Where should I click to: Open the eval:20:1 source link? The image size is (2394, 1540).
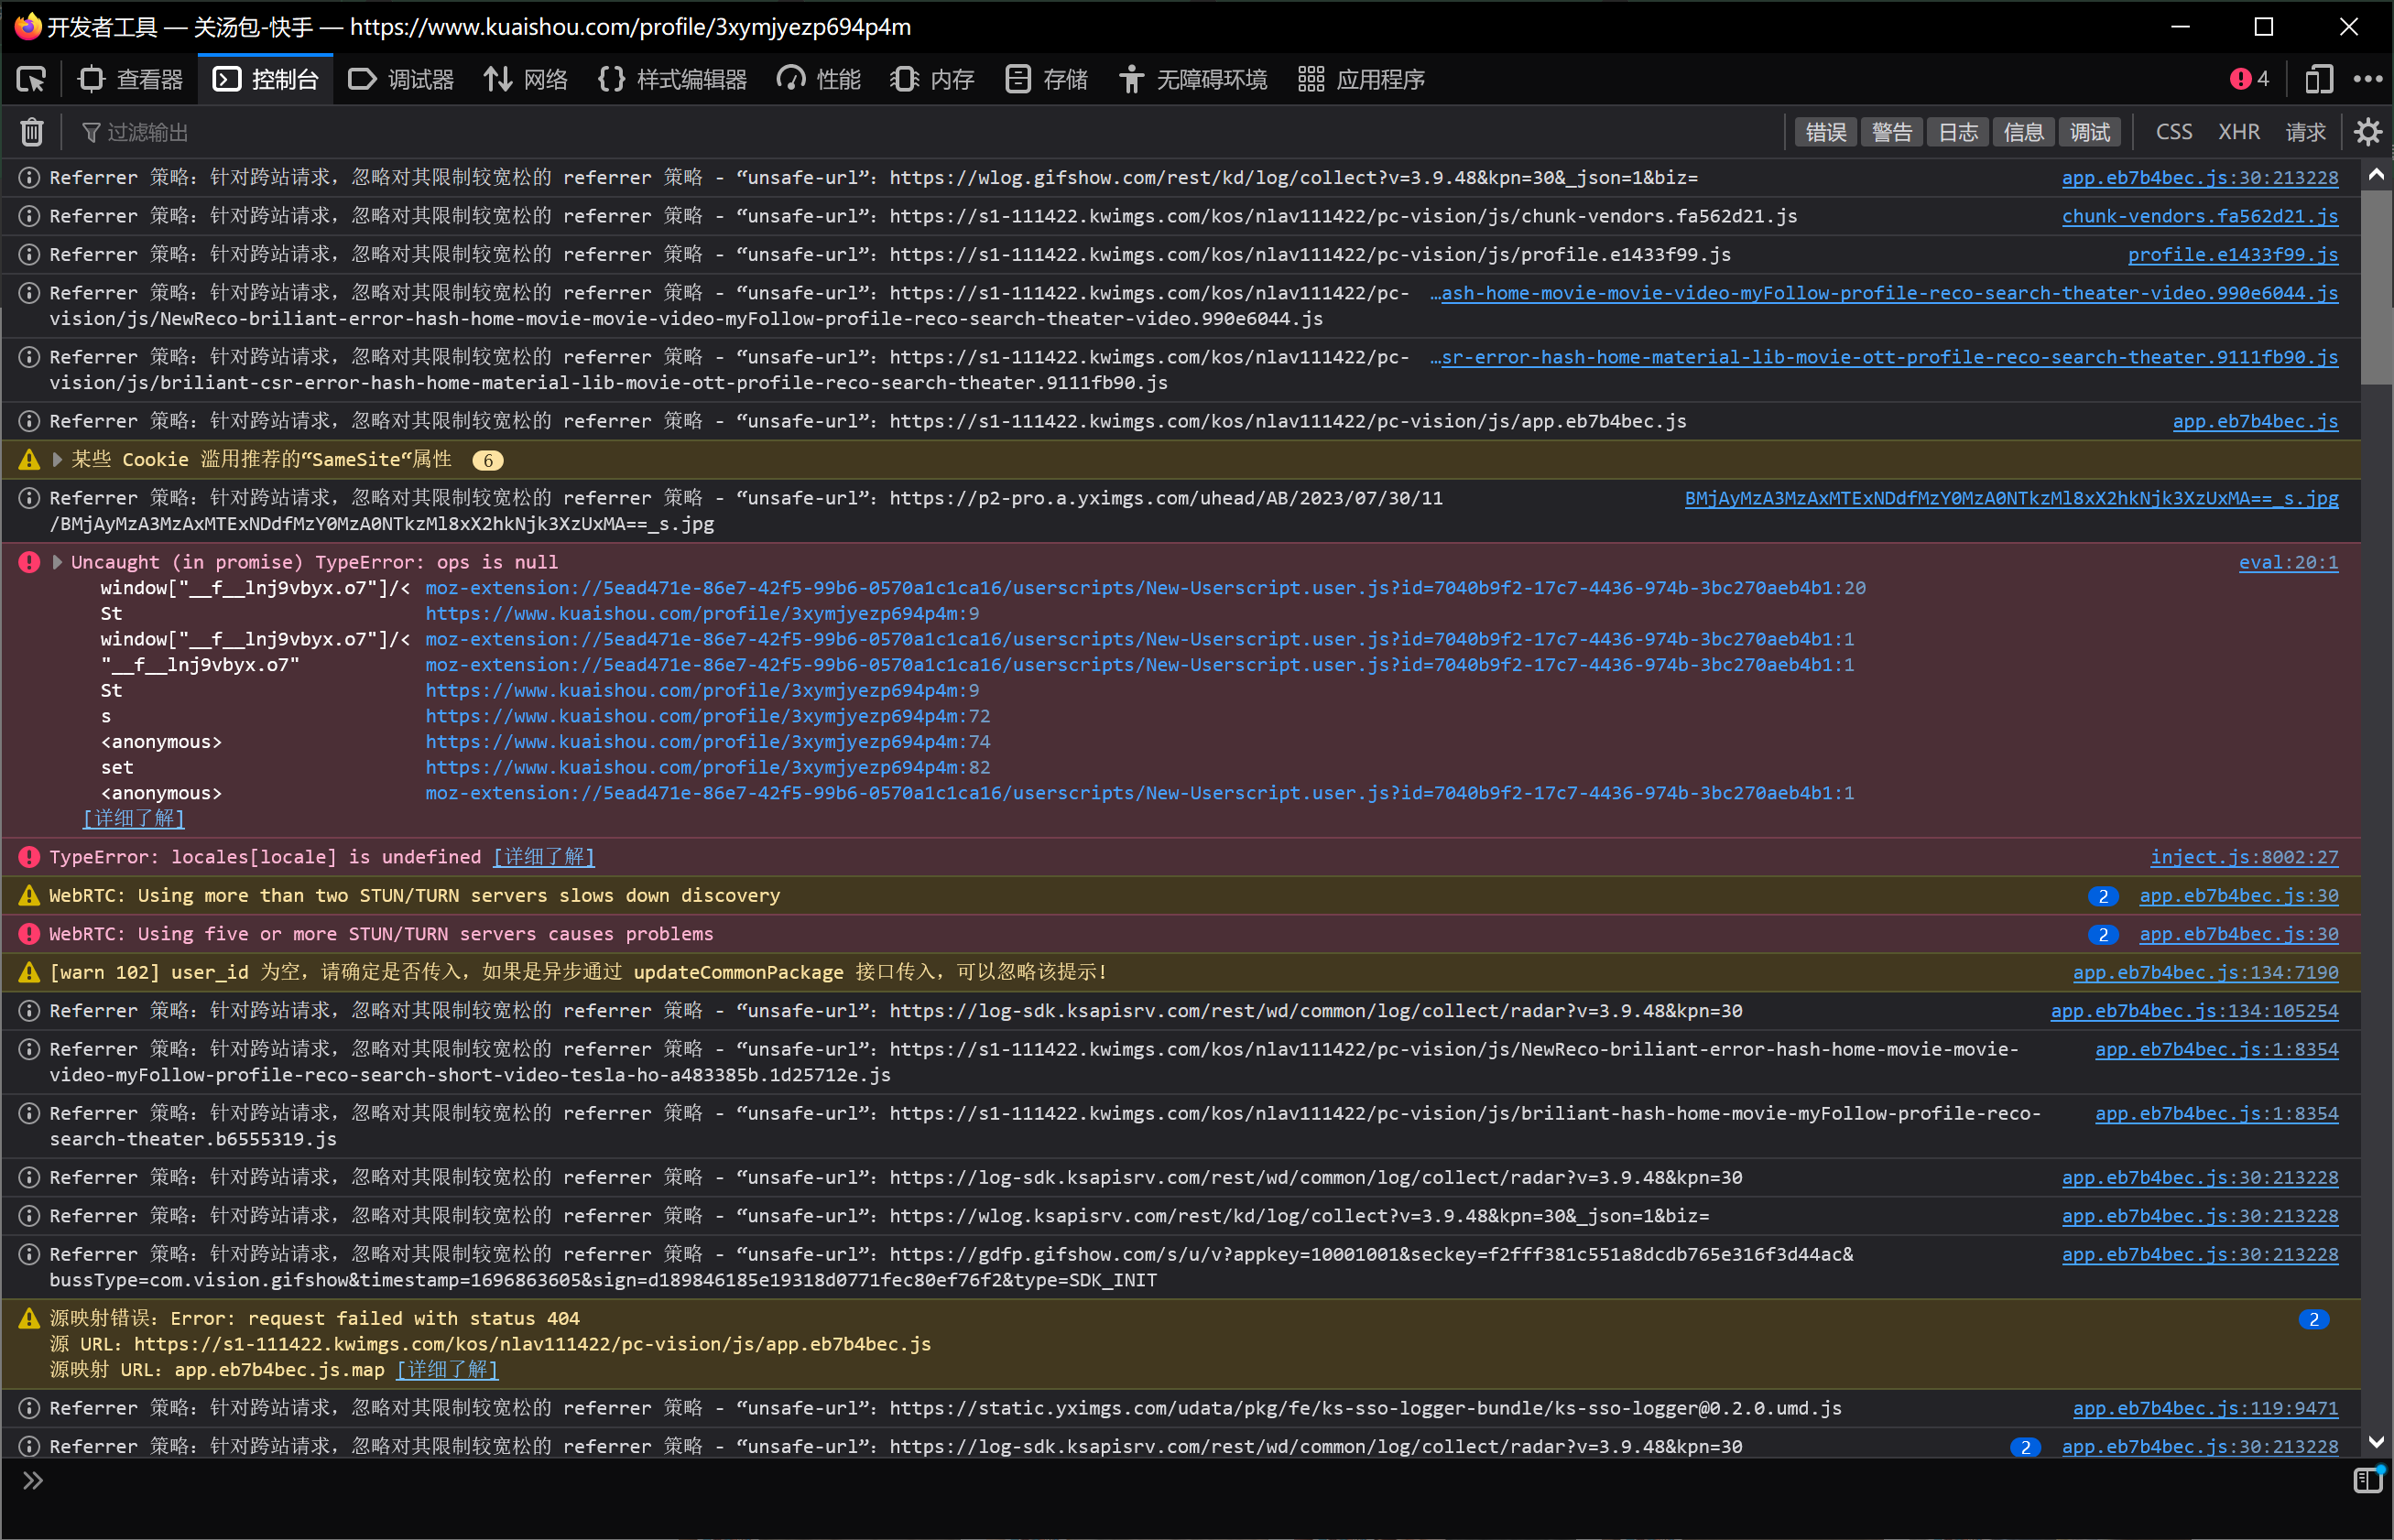(x=2288, y=562)
